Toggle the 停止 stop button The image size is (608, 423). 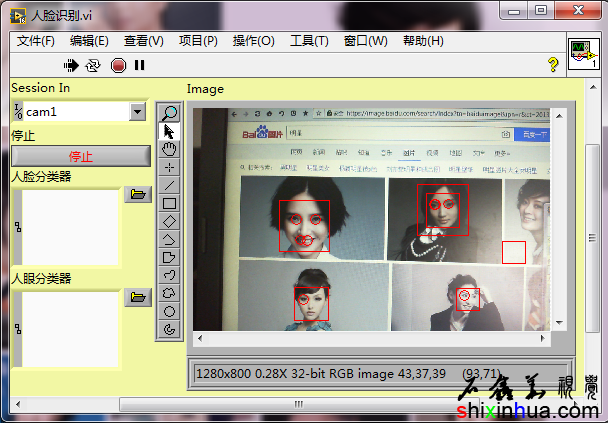[x=80, y=156]
